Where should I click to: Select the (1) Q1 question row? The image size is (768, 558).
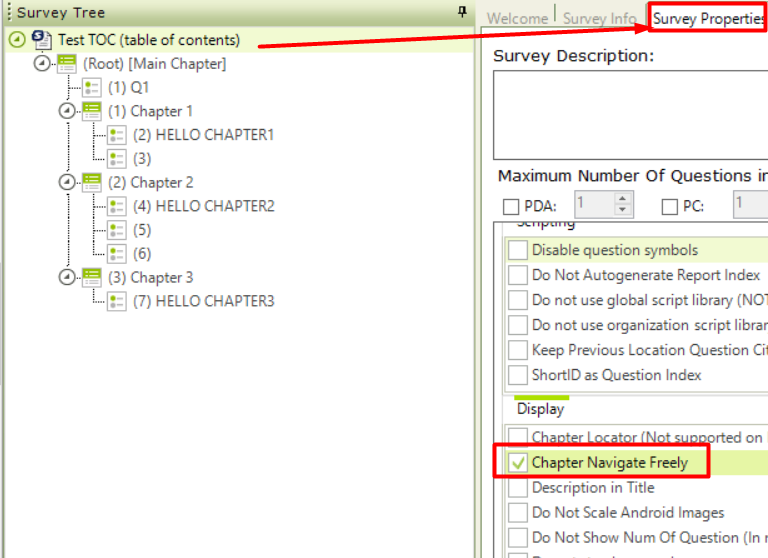tap(128, 88)
